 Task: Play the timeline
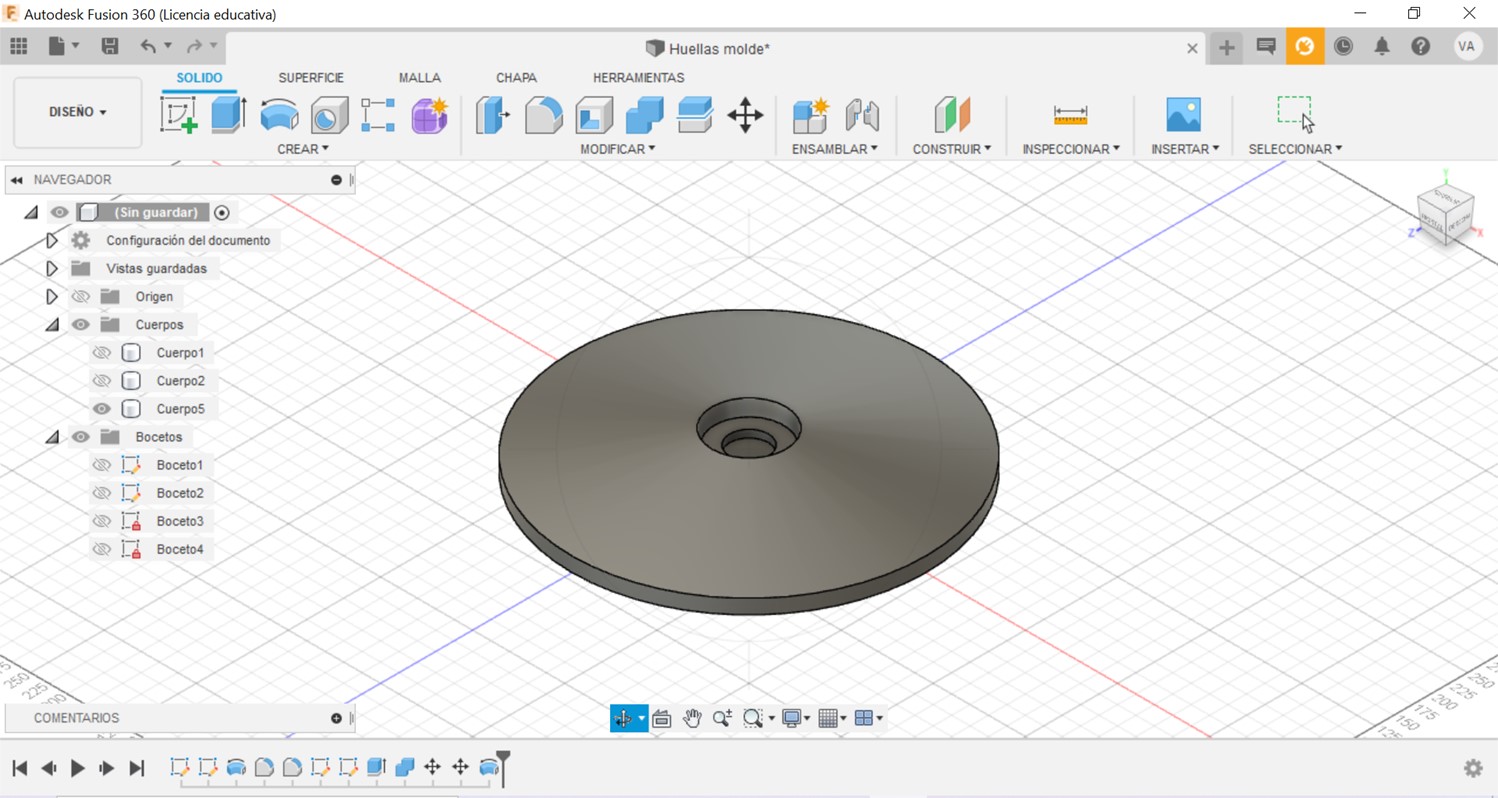click(78, 768)
